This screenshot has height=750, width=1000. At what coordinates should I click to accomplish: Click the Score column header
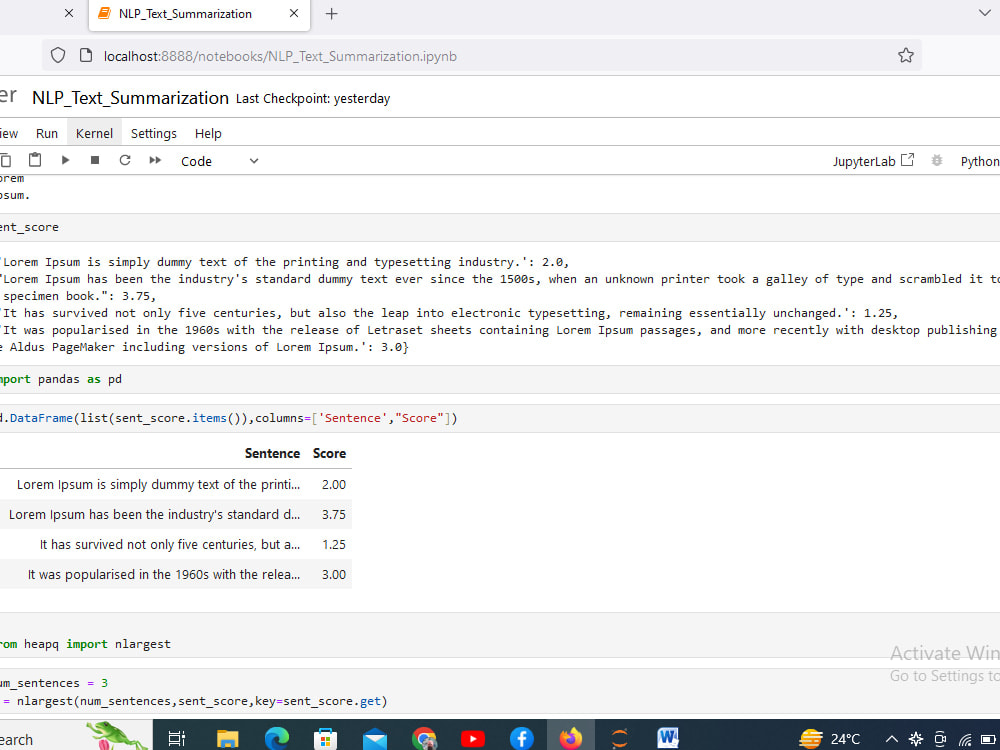click(x=329, y=453)
